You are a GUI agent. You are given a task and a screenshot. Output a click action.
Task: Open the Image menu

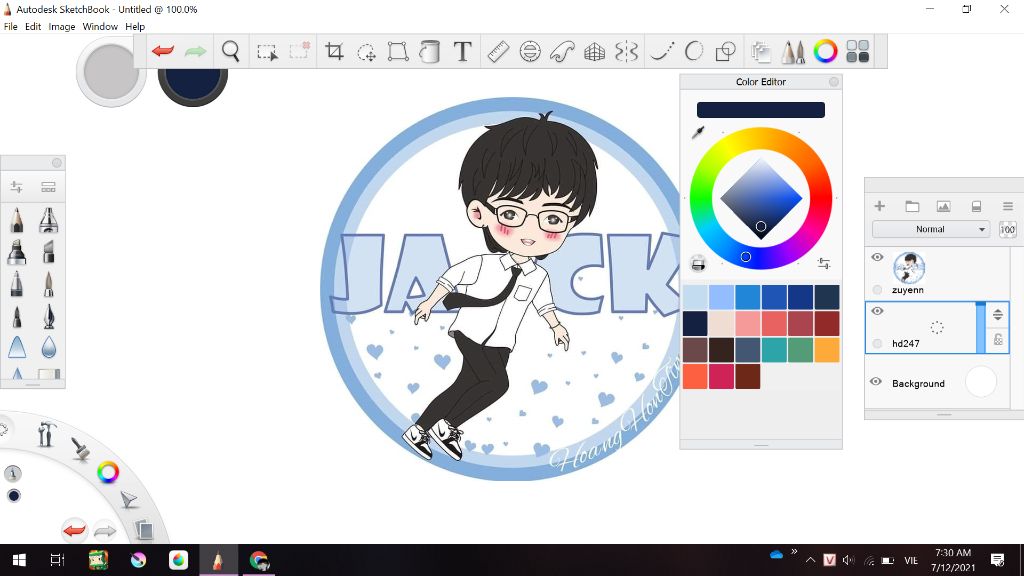click(62, 27)
